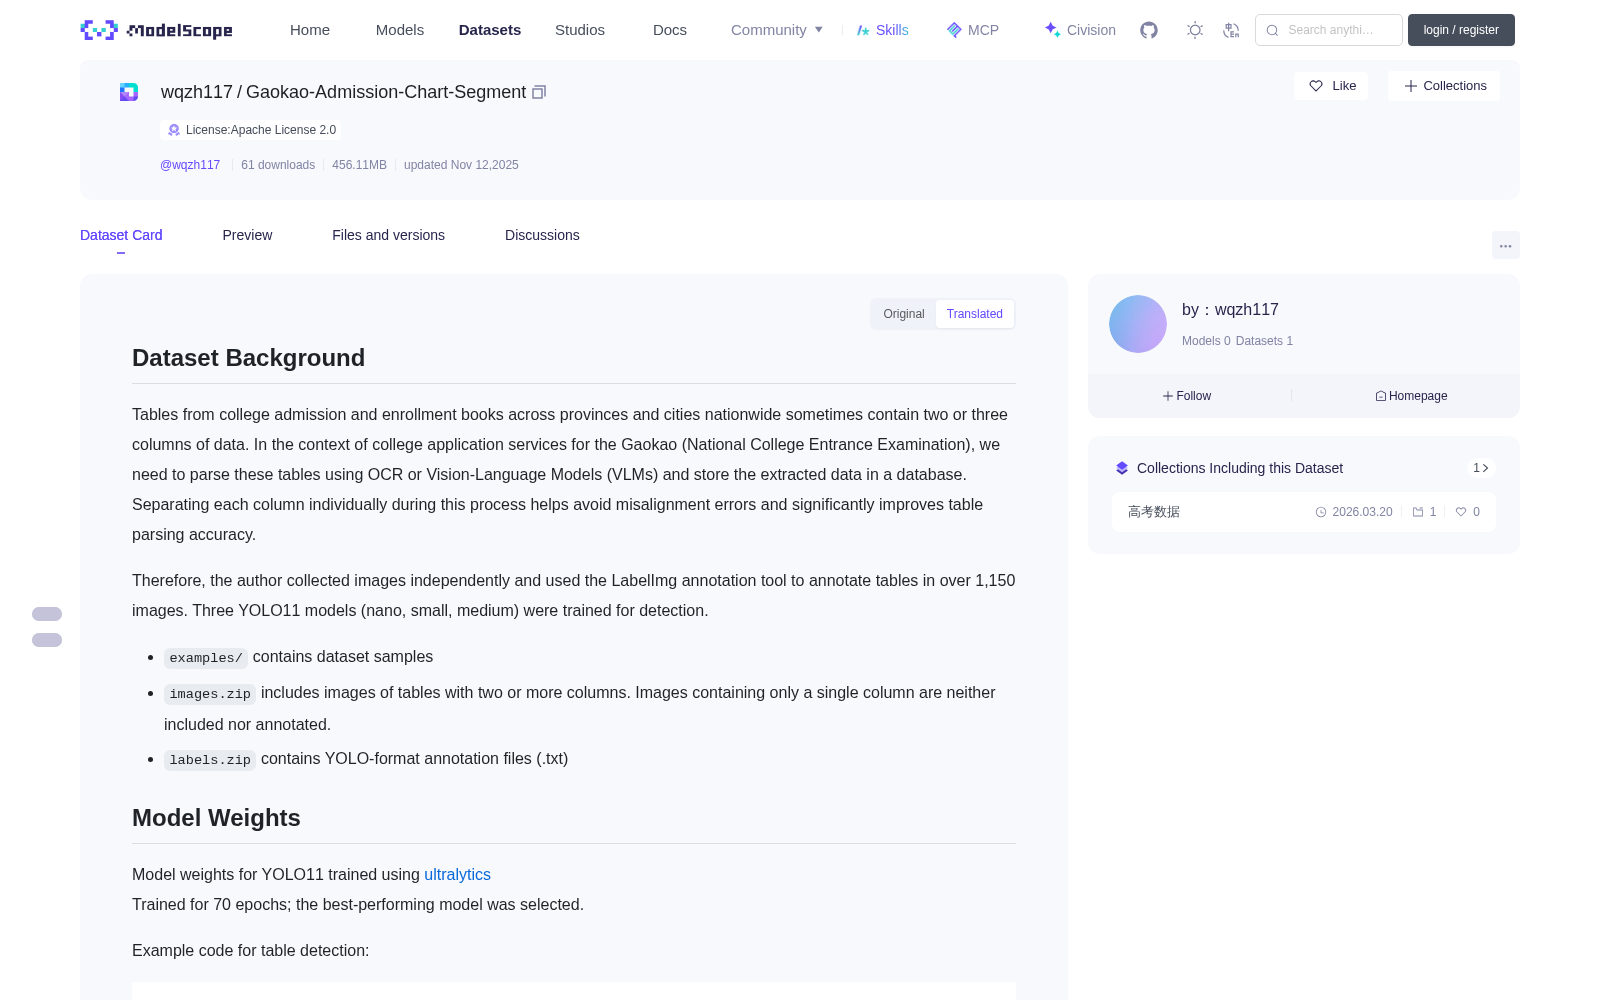Click the images.zip code label
This screenshot has width=1600, height=1000.
(210, 694)
